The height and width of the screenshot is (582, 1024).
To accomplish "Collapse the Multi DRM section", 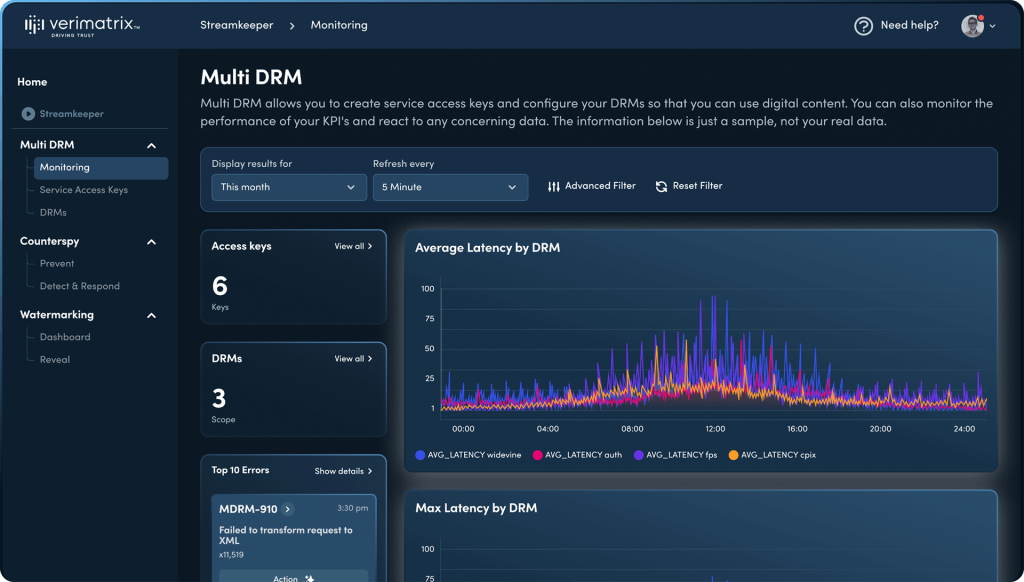I will pos(152,146).
